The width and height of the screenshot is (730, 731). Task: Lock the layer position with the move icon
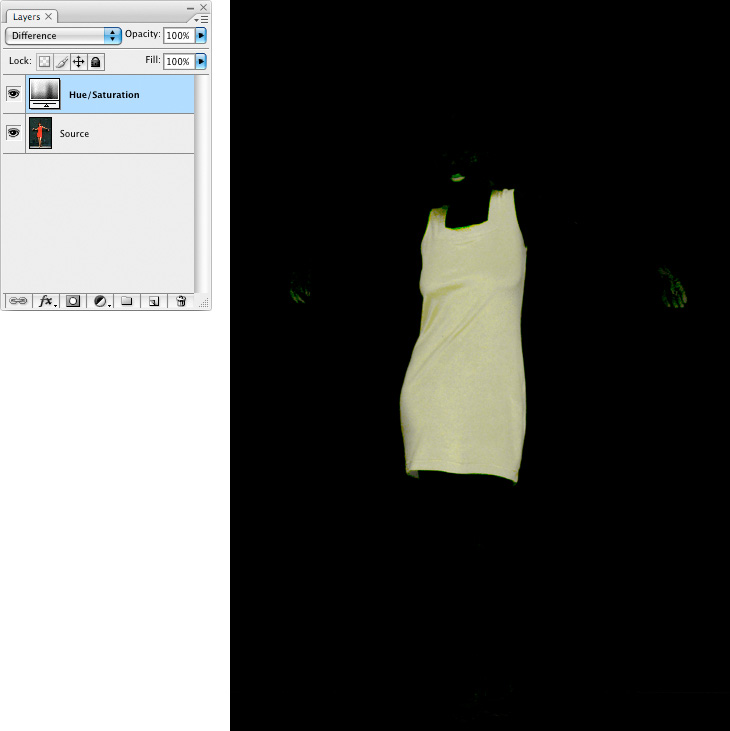78,62
